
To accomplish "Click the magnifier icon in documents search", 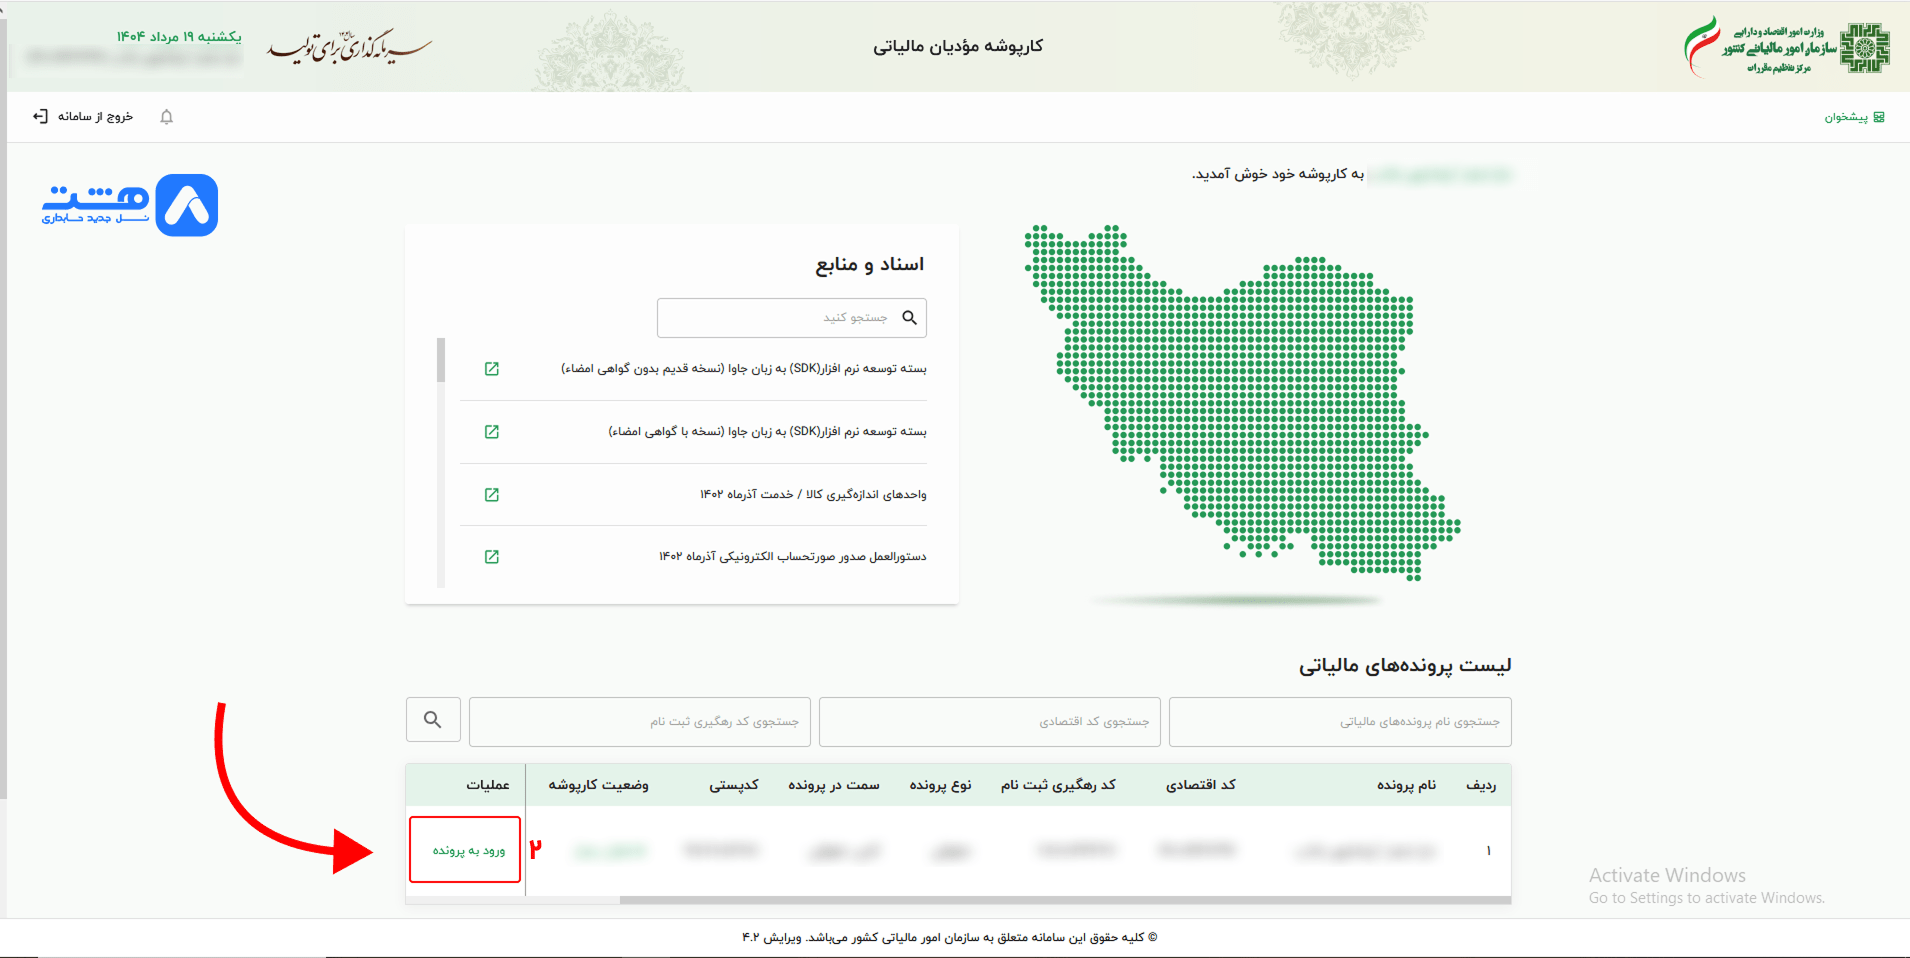I will (x=909, y=318).
